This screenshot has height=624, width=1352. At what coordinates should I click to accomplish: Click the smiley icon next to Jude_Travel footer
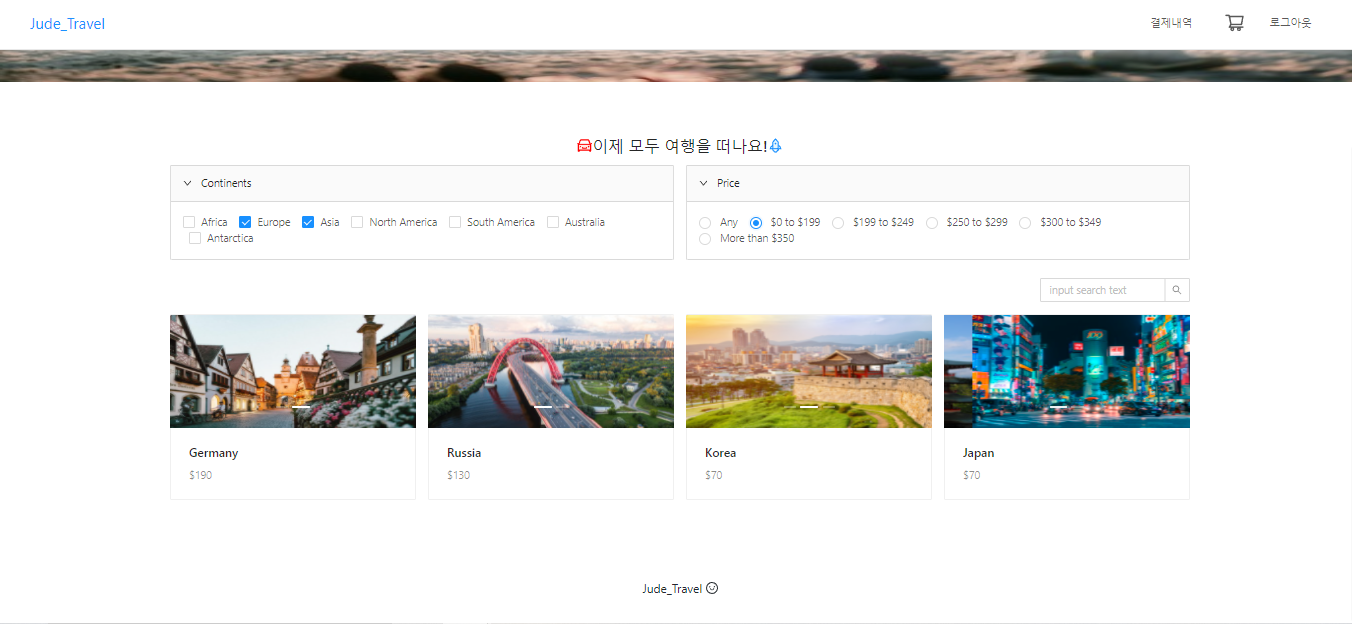712,588
